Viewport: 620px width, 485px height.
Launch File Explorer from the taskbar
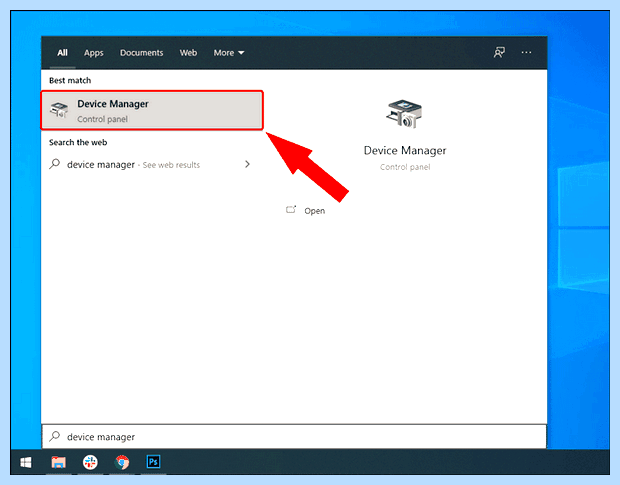(59, 462)
